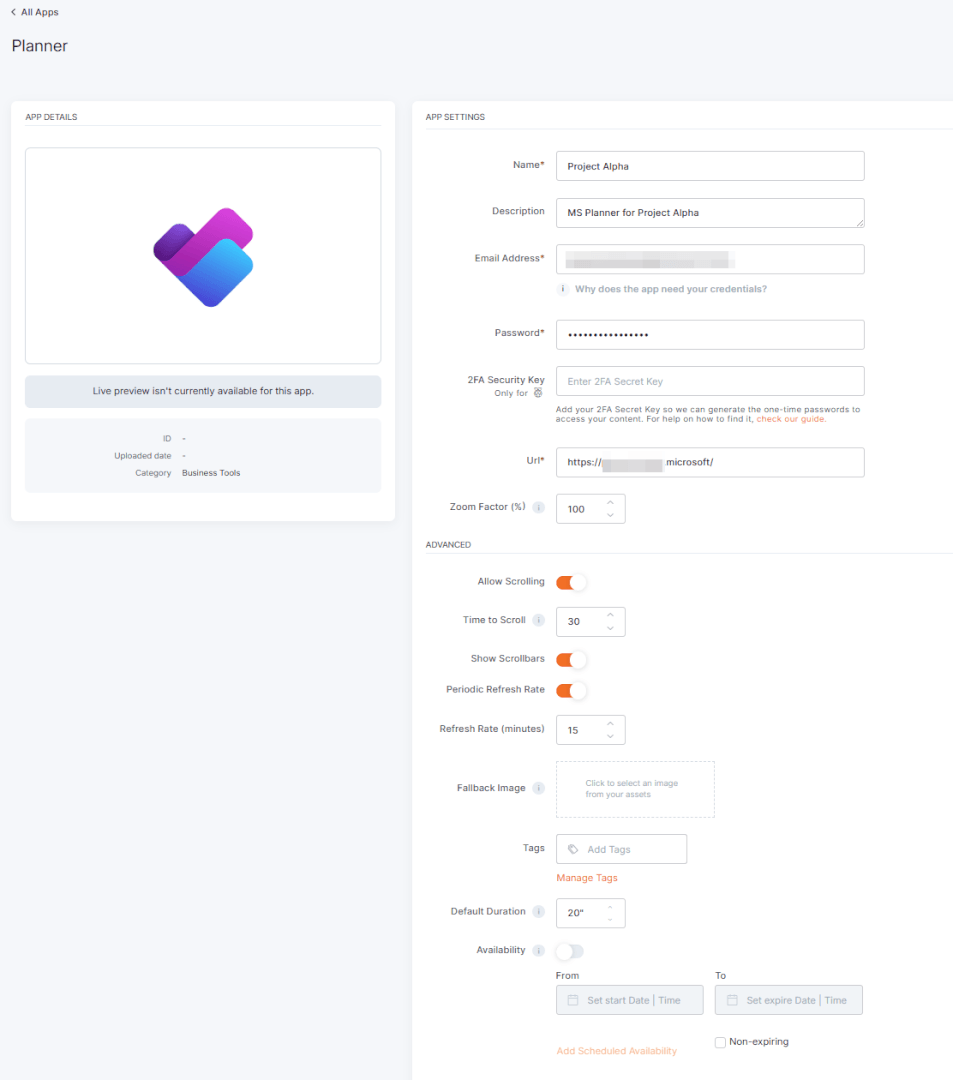Show Availability info icon
The height and width of the screenshot is (1080, 953).
click(538, 951)
